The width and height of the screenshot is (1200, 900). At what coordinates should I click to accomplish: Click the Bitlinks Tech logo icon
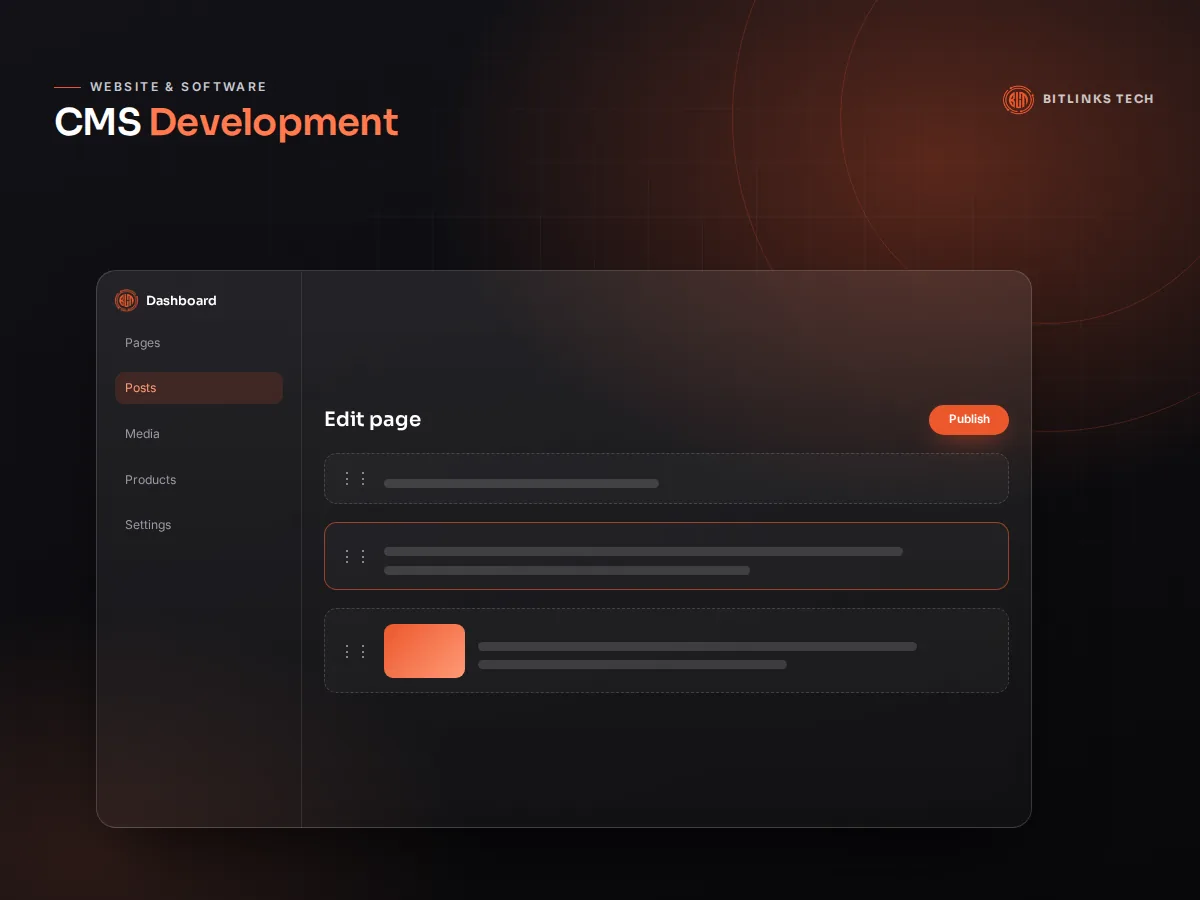tap(1018, 99)
